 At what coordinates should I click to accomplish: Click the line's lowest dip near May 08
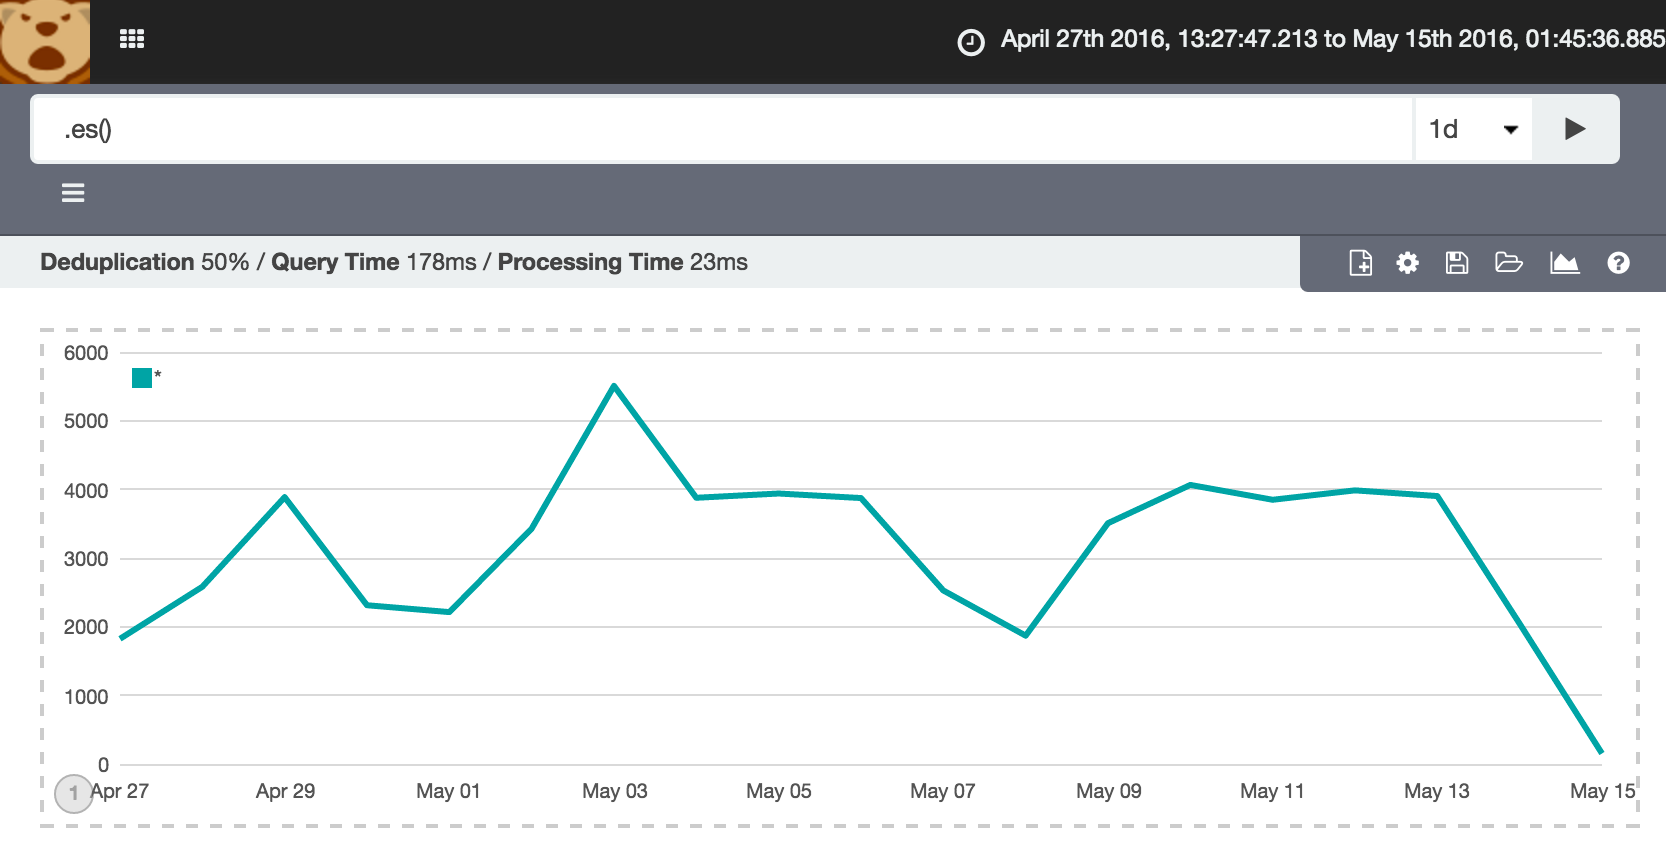[1026, 635]
